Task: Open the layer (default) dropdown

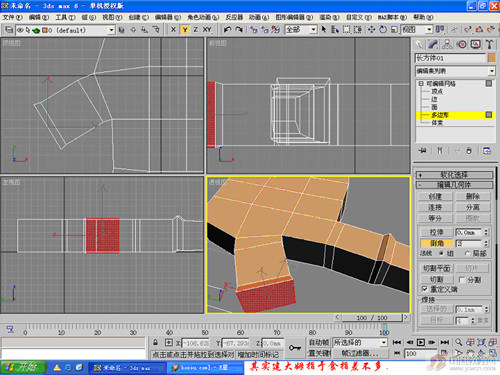Action: coord(112,30)
